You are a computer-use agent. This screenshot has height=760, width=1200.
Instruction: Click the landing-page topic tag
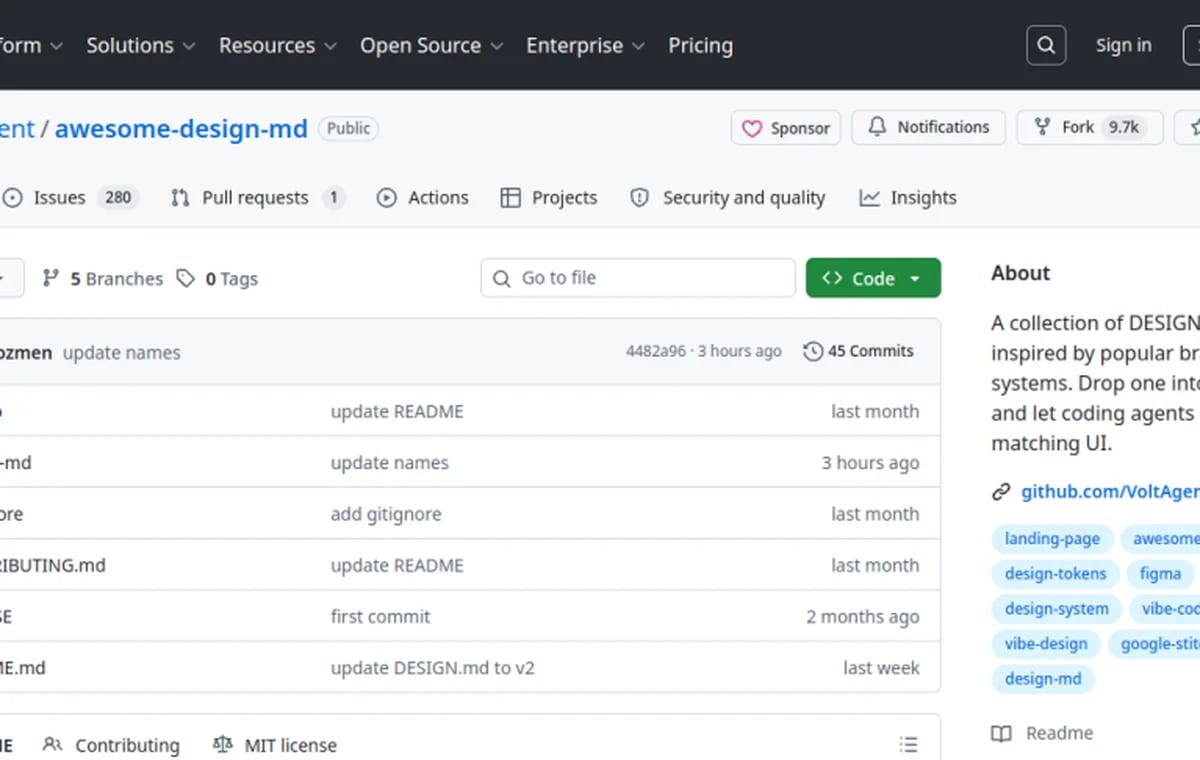[1052, 538]
